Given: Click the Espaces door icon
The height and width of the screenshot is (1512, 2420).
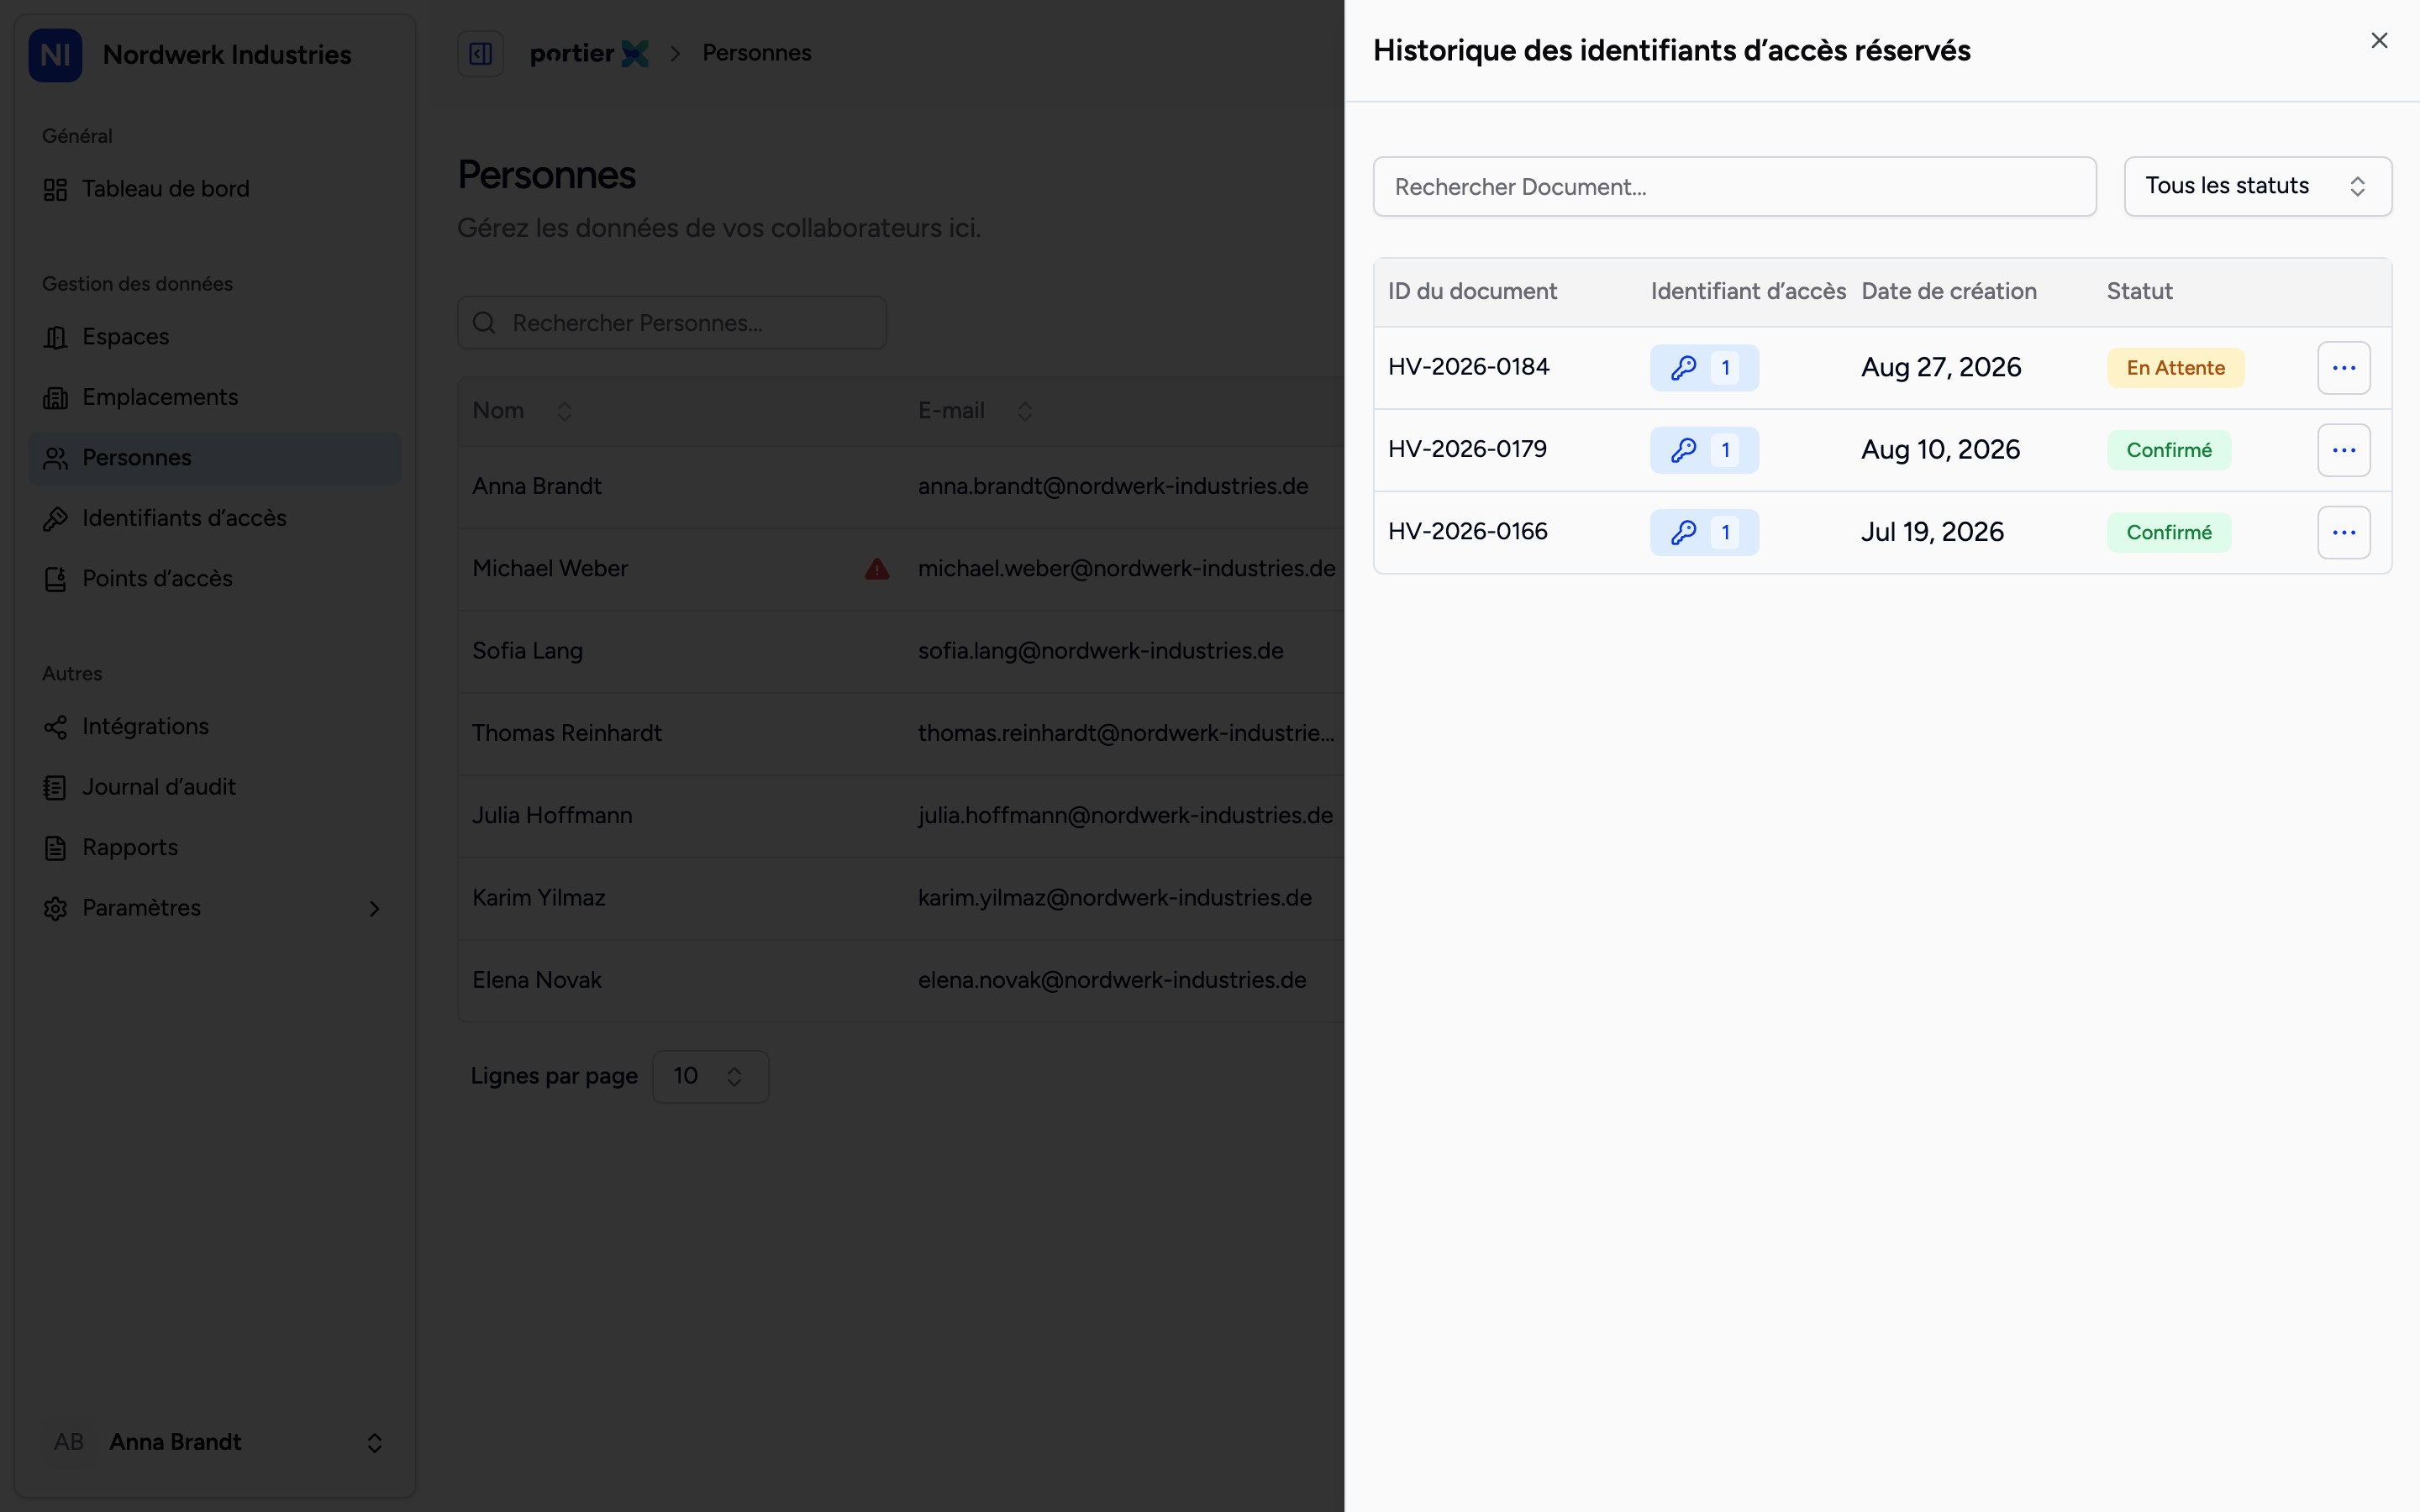Looking at the screenshot, I should click(55, 337).
